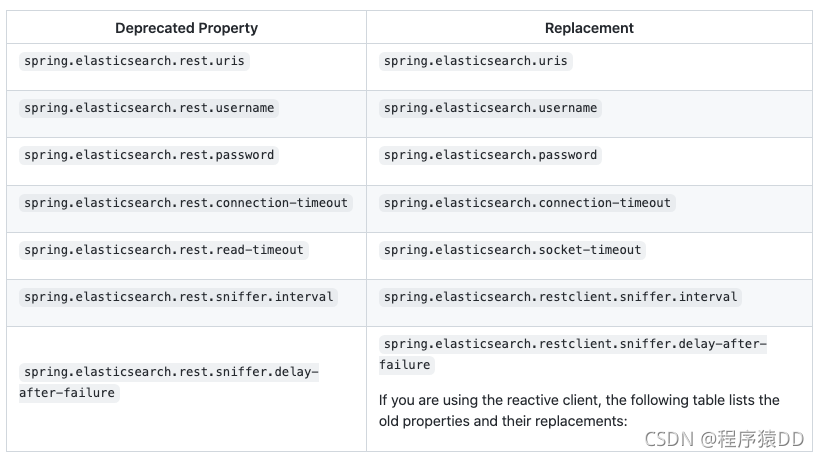Select spring.elasticsearch.rest.uris code cell
This screenshot has width=819, height=457.
(x=134, y=61)
